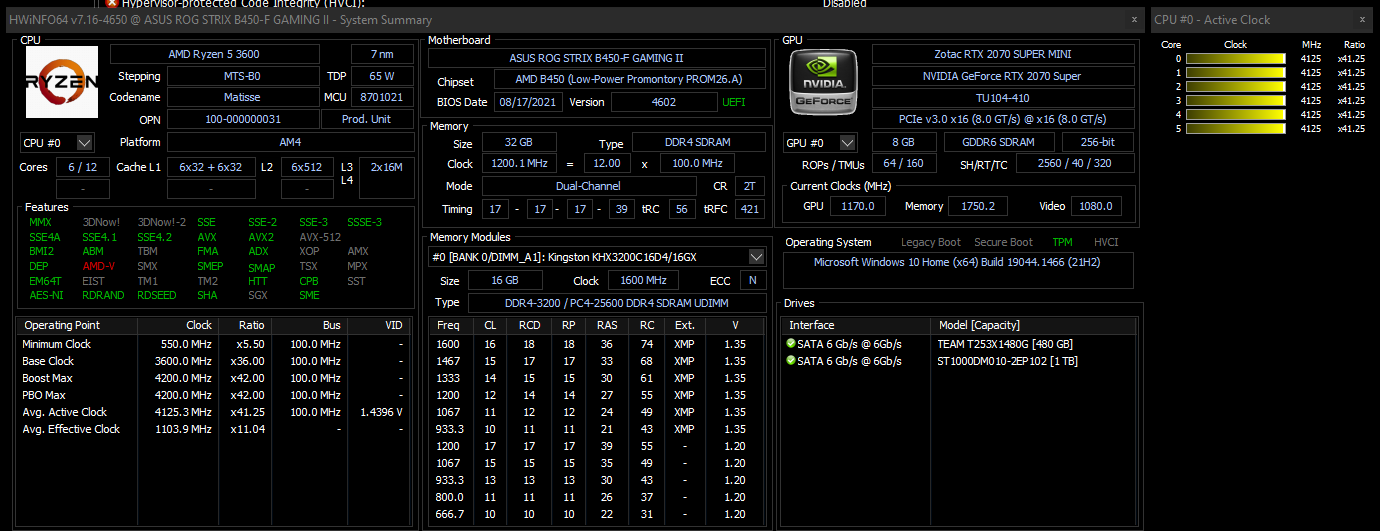1380x531 pixels.
Task: Open the GPU #0 selector dropdown
Action: [820, 143]
